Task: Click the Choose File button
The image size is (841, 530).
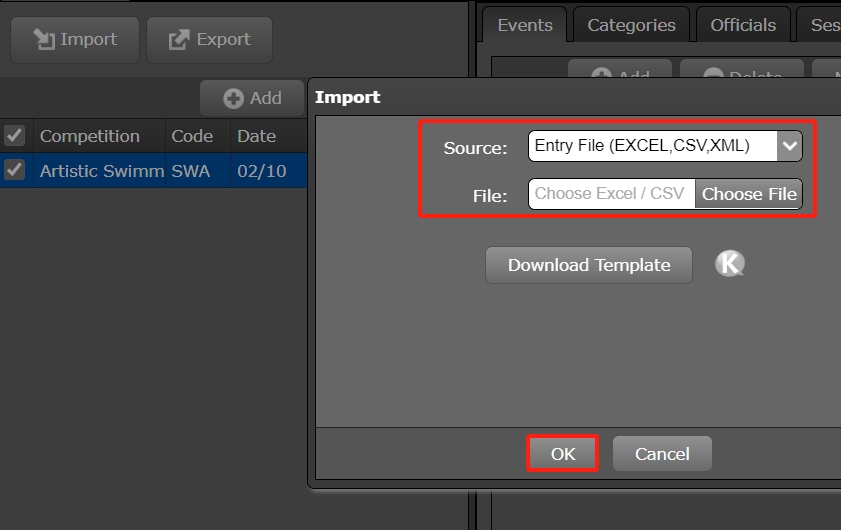Action: (749, 194)
